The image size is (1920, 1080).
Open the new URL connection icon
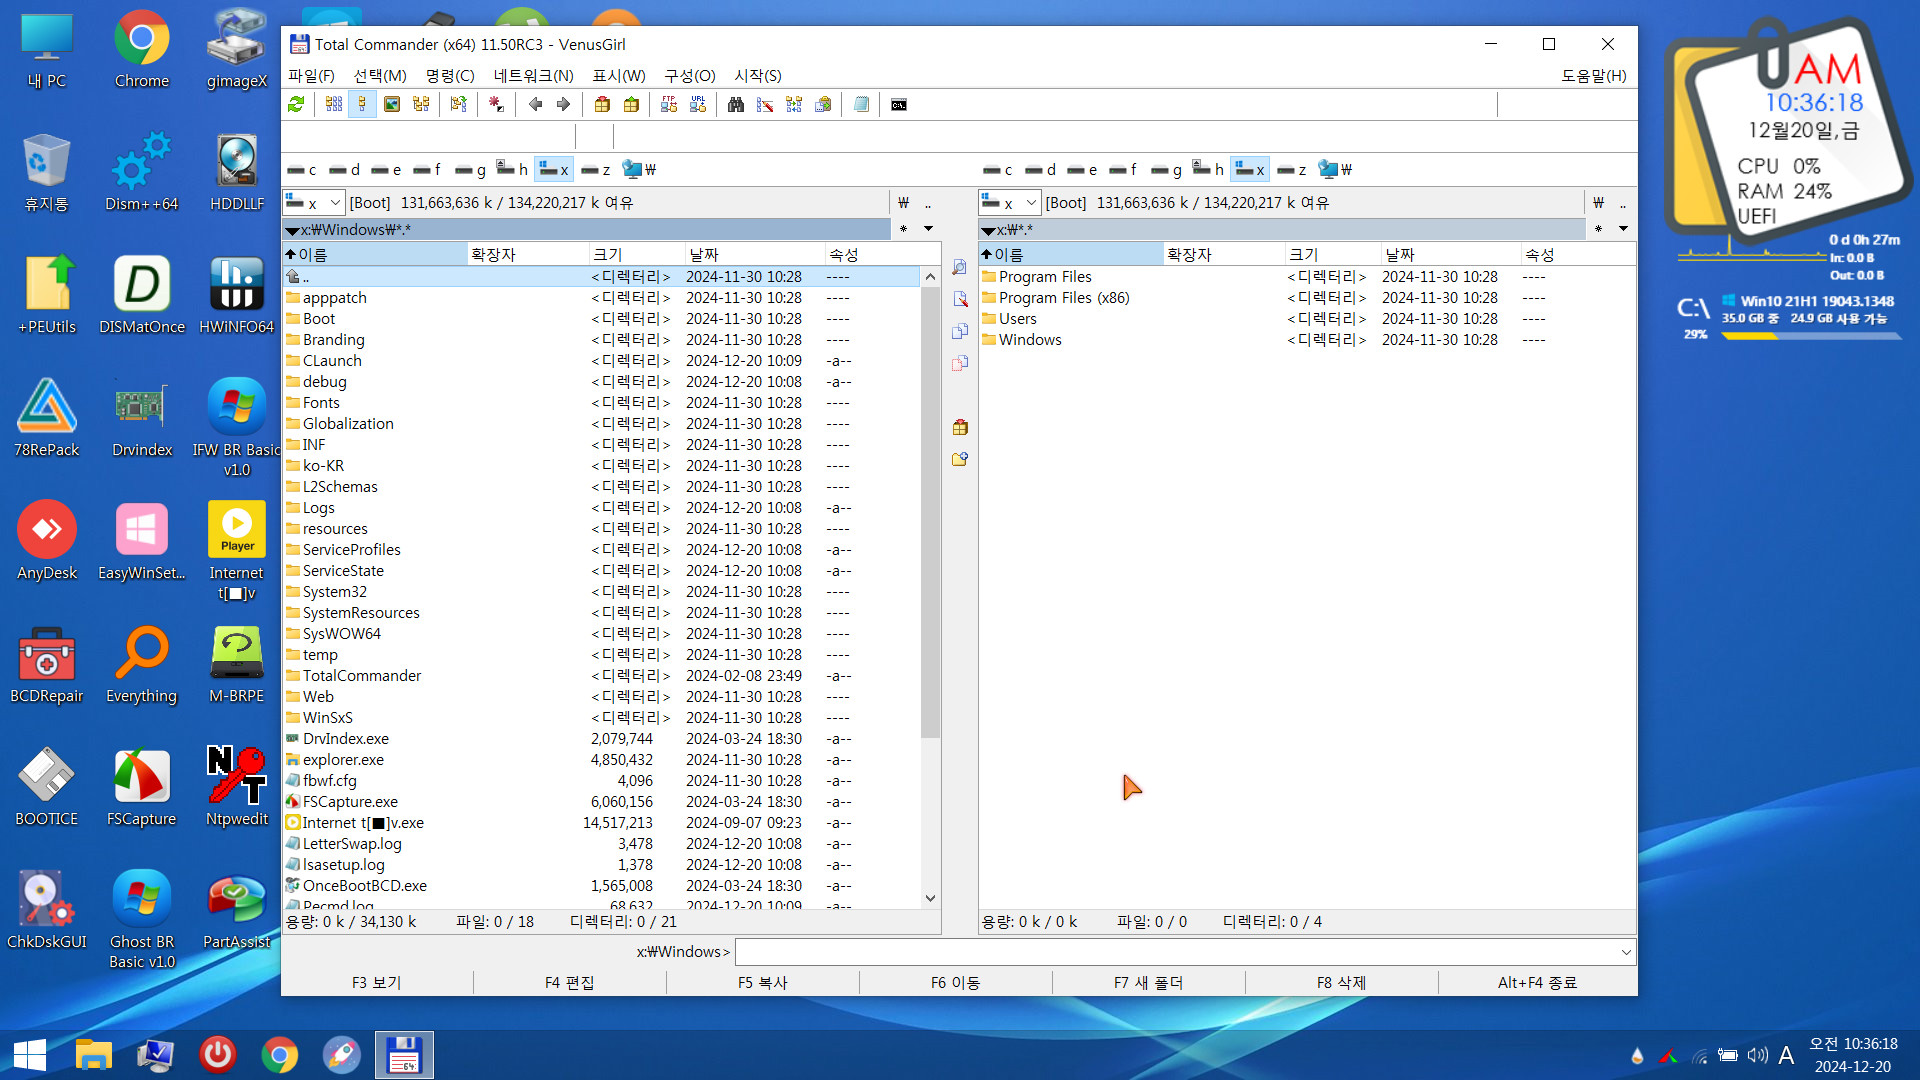pyautogui.click(x=698, y=104)
